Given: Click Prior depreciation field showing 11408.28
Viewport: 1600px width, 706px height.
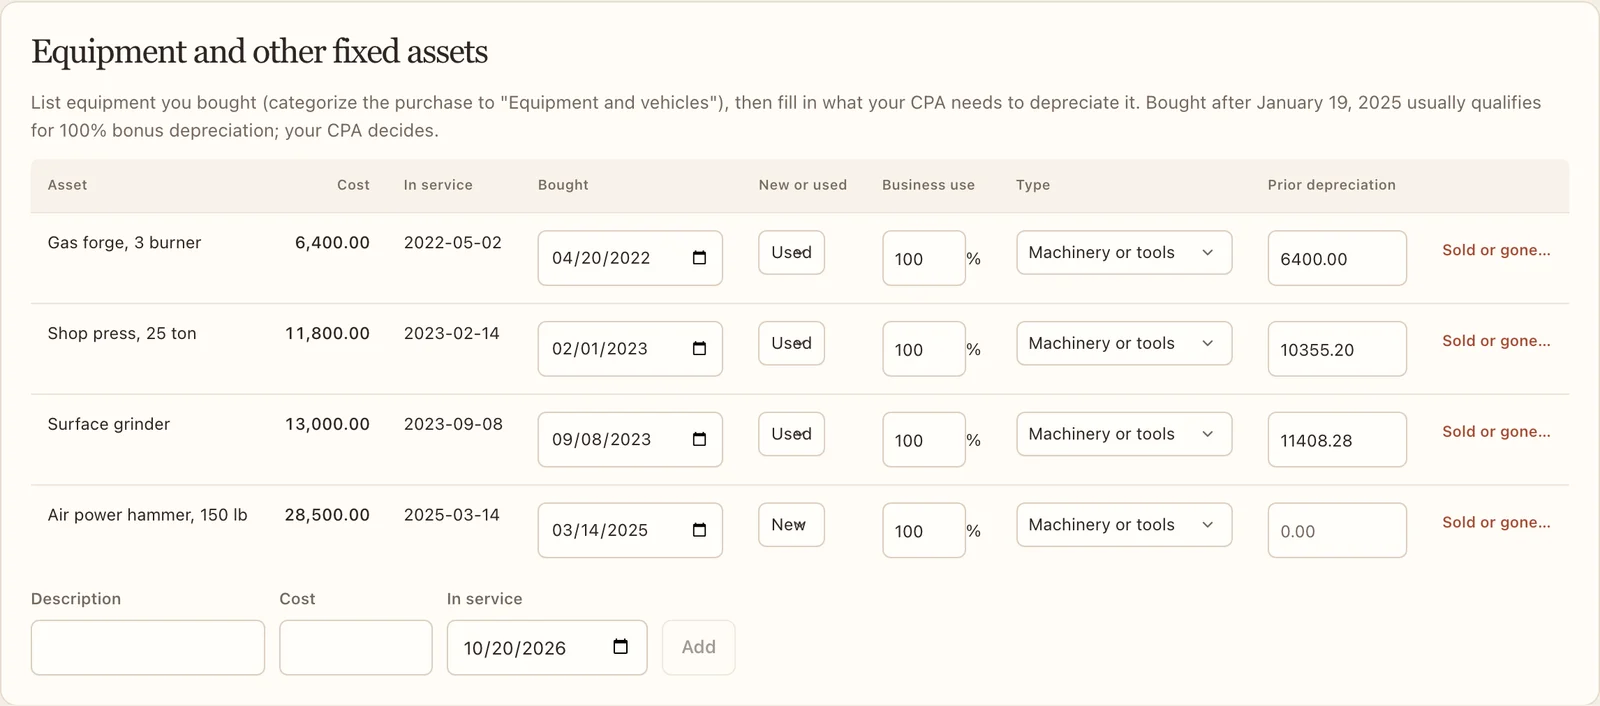Looking at the screenshot, I should click(1337, 440).
